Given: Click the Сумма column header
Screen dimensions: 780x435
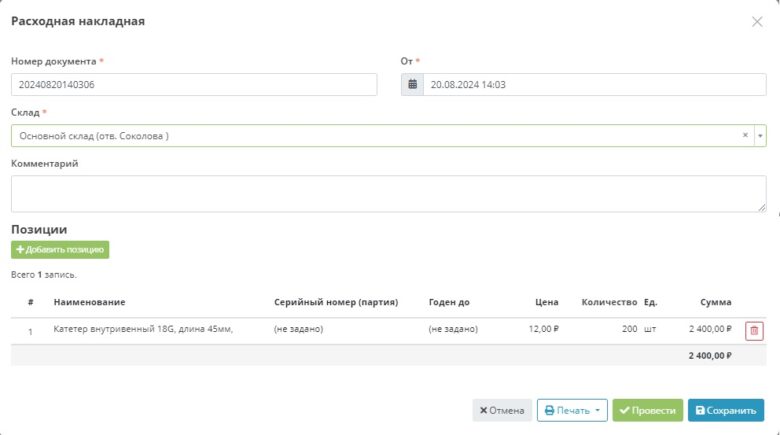Looking at the screenshot, I should tap(716, 302).
